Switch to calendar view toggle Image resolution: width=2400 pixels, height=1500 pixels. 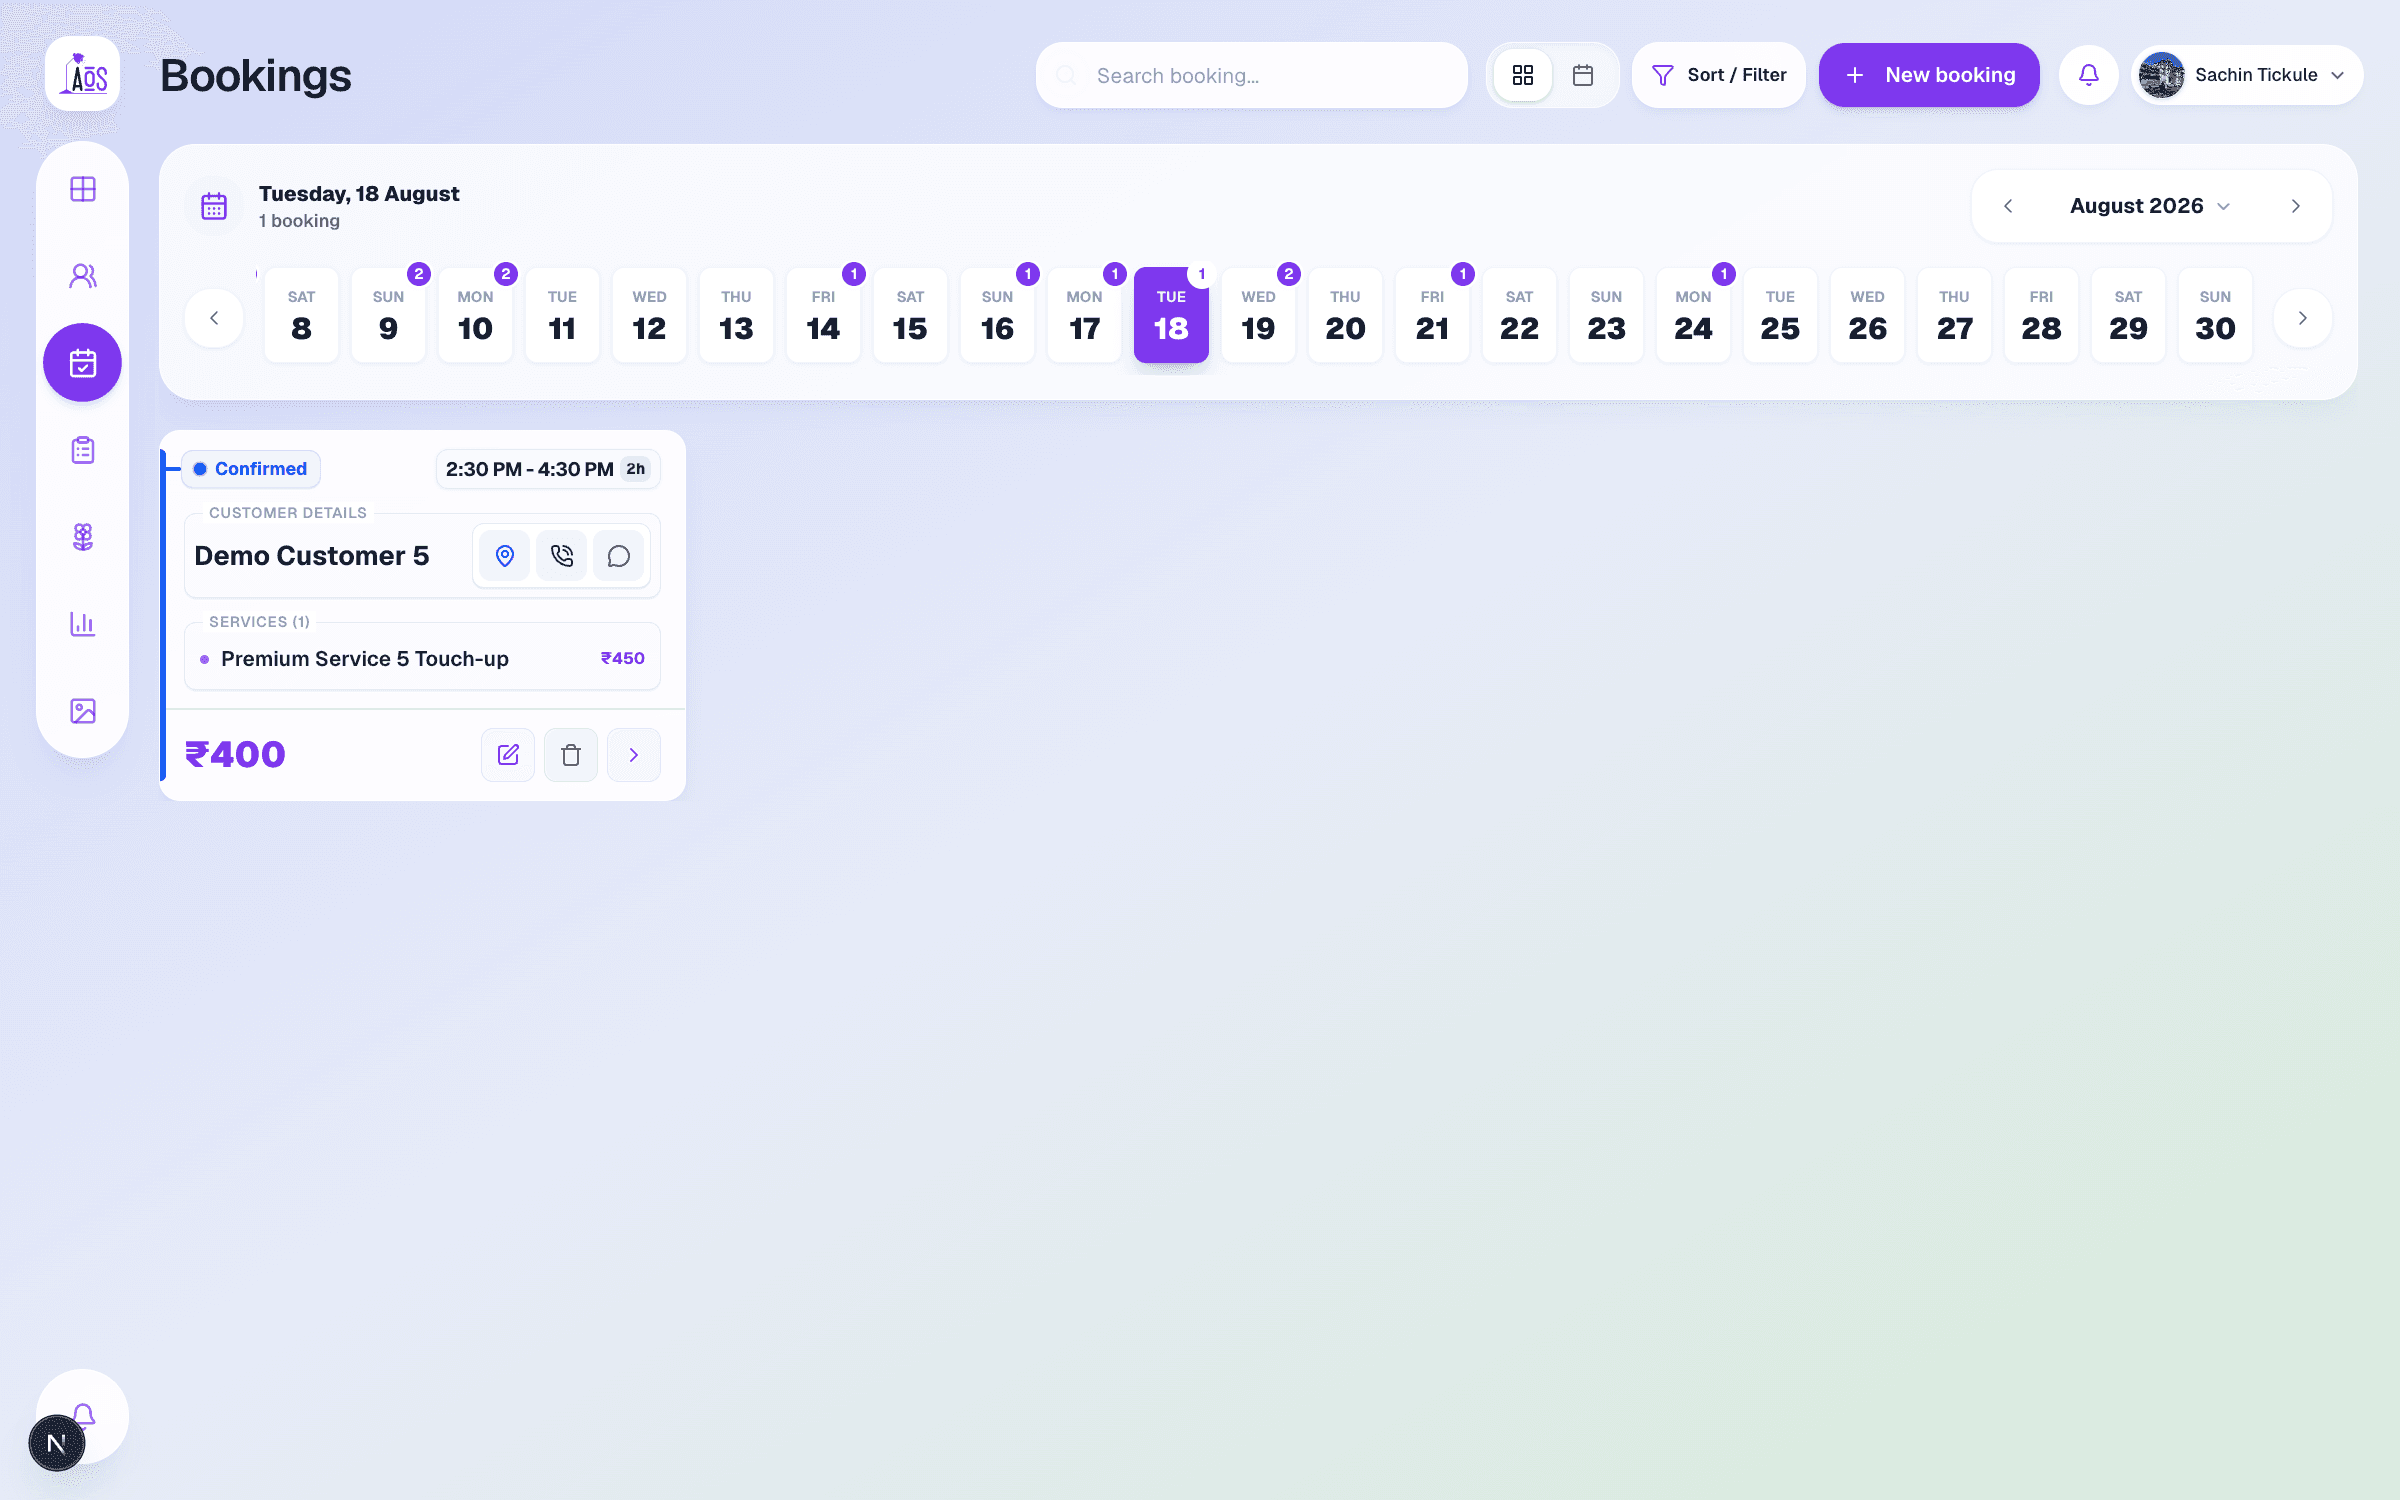tap(1583, 75)
